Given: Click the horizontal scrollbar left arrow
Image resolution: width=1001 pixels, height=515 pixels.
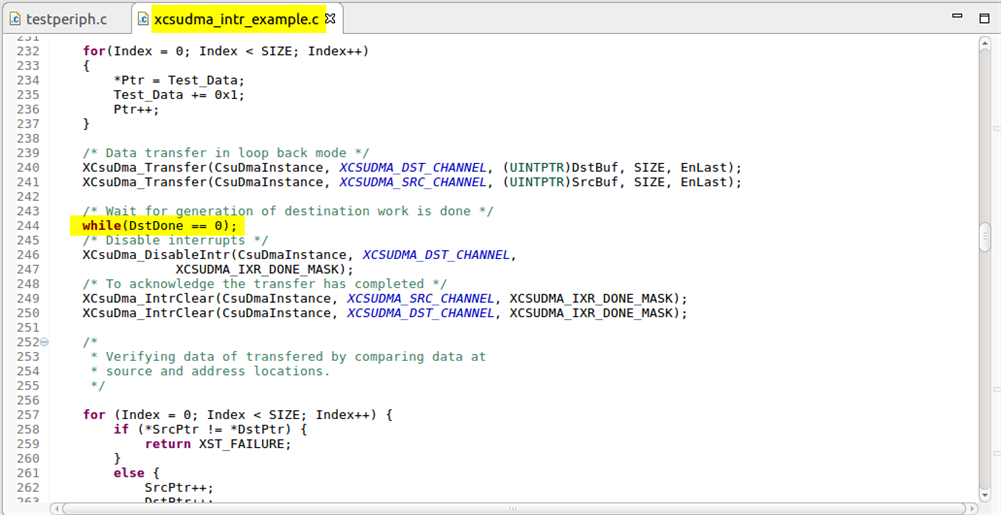Looking at the screenshot, I should (56, 507).
